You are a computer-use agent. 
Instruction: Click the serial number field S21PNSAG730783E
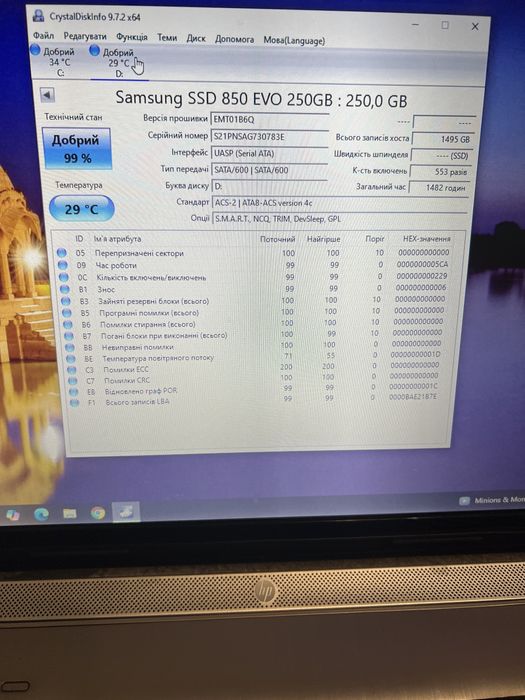coord(270,136)
